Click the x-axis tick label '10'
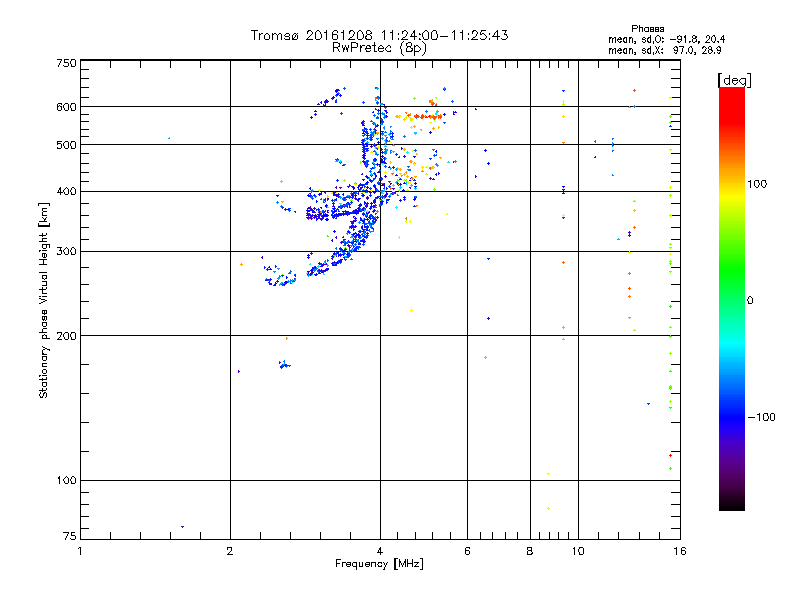The height and width of the screenshot is (600, 800). click(x=578, y=552)
